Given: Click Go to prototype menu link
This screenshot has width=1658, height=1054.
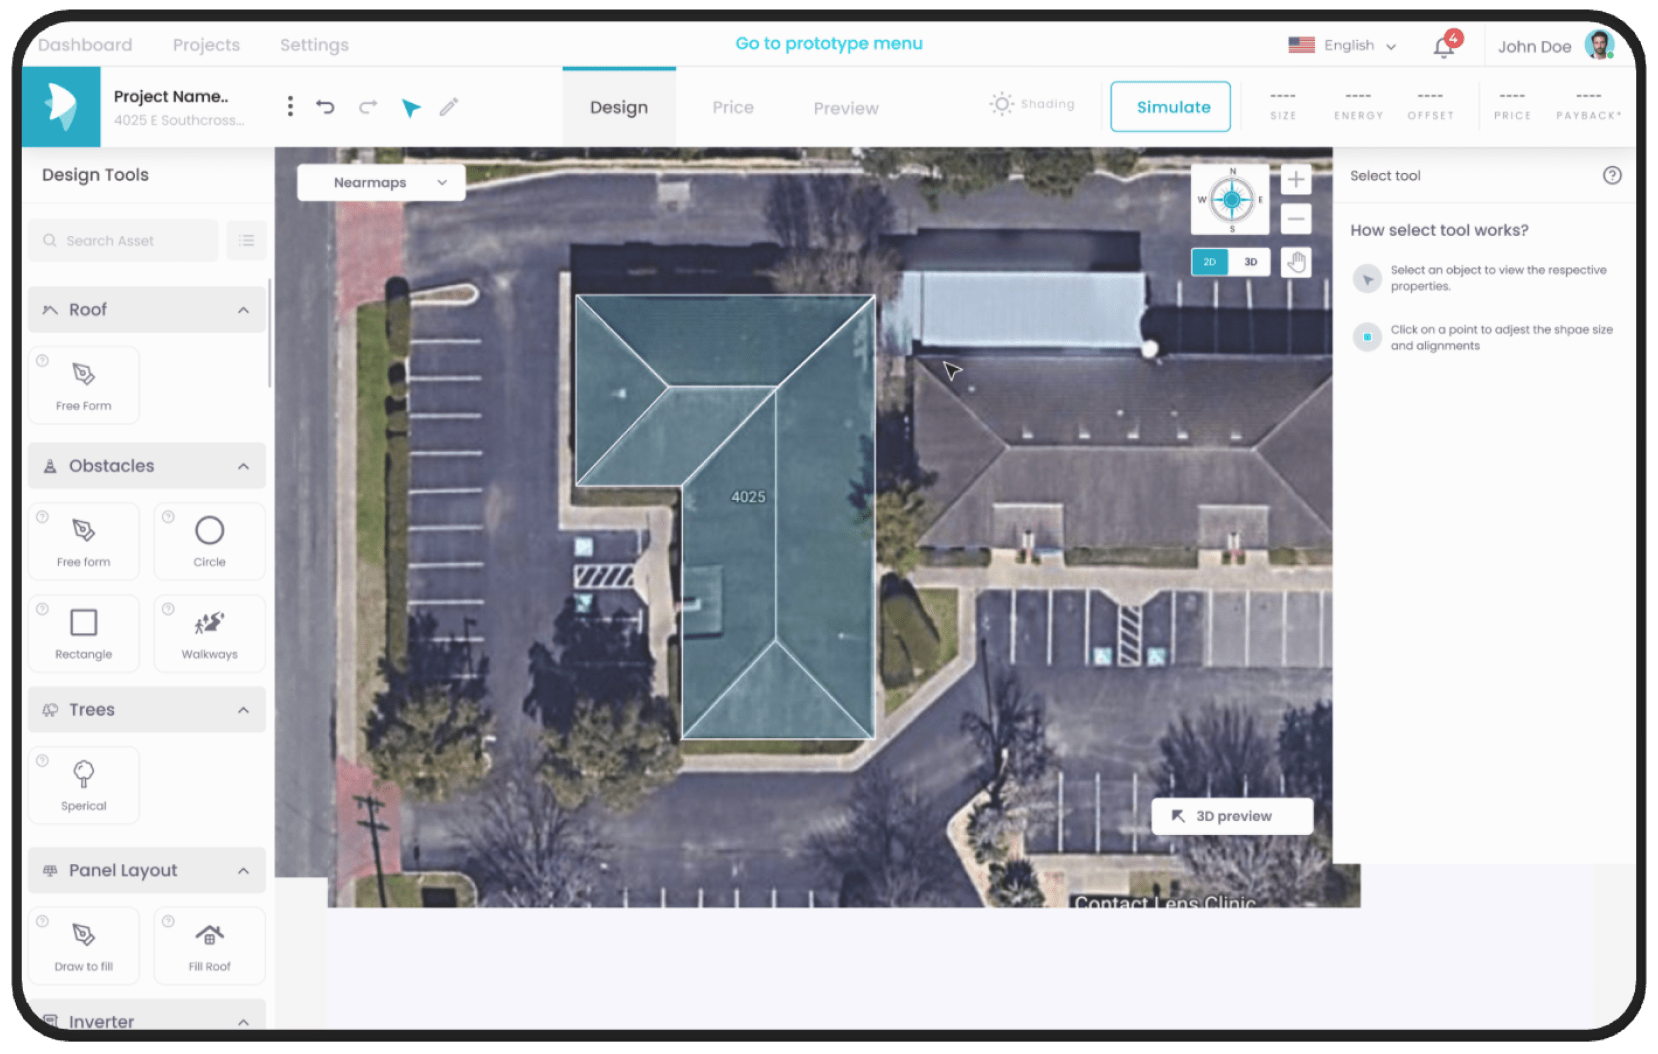Looking at the screenshot, I should (829, 43).
